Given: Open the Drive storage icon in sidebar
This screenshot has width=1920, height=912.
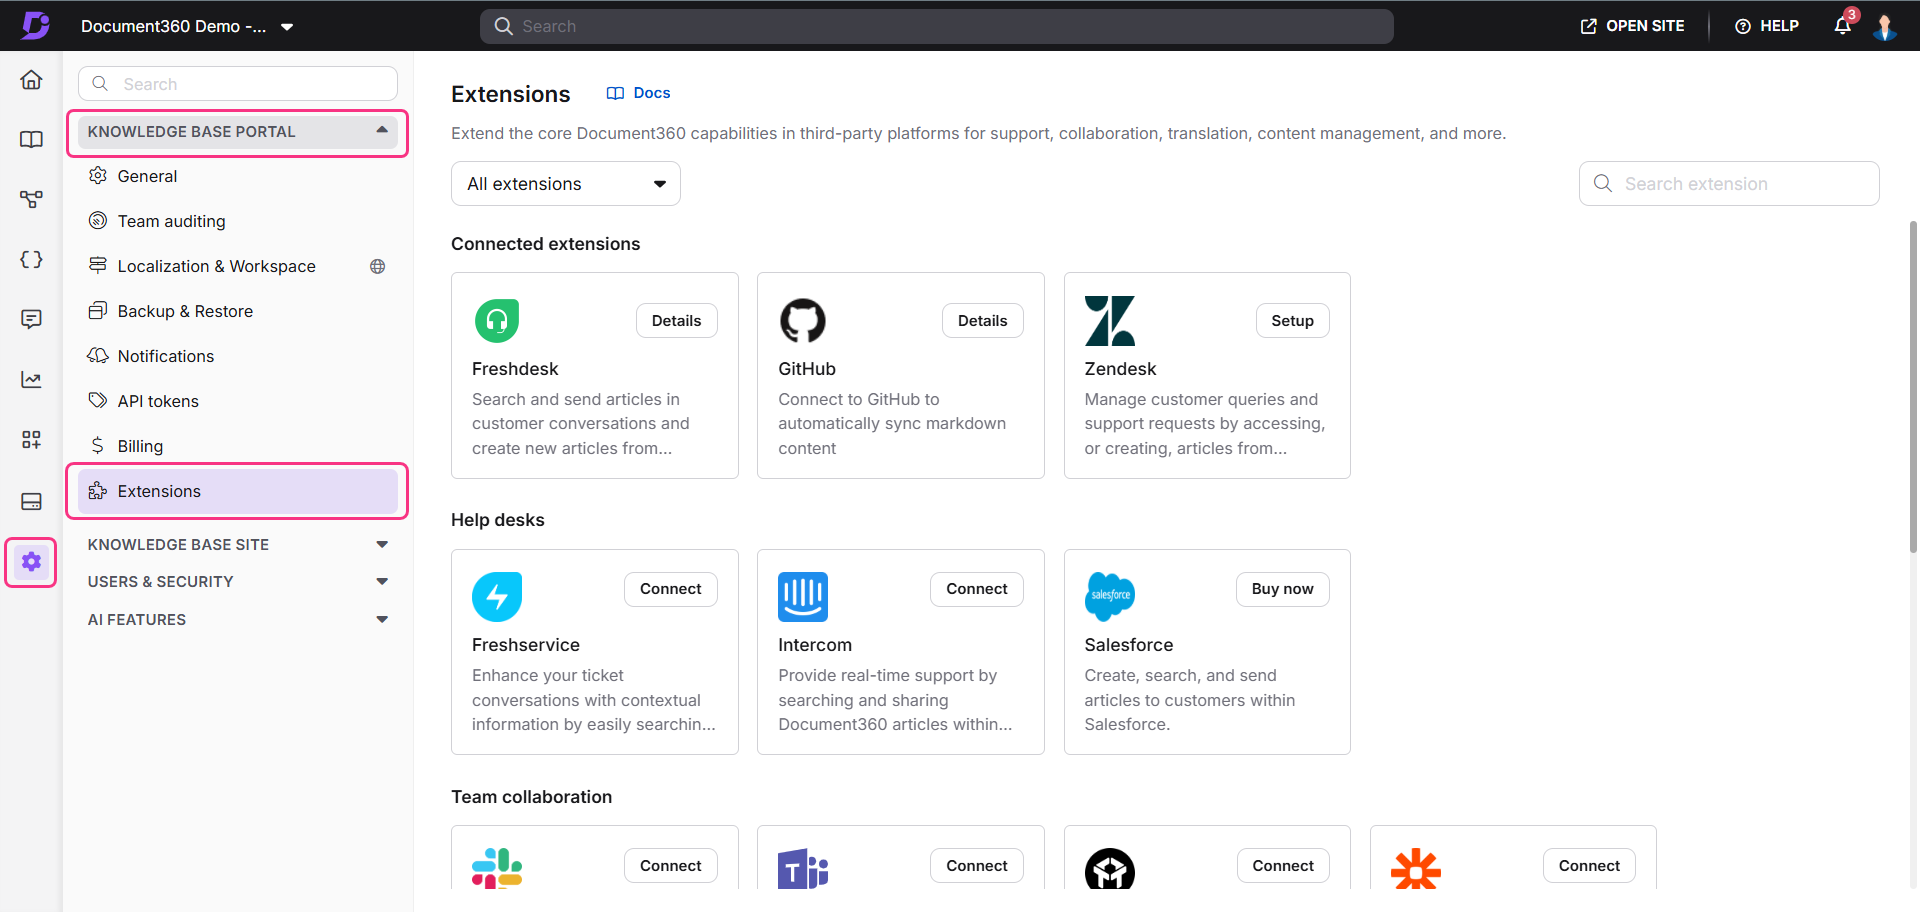Looking at the screenshot, I should click(31, 501).
